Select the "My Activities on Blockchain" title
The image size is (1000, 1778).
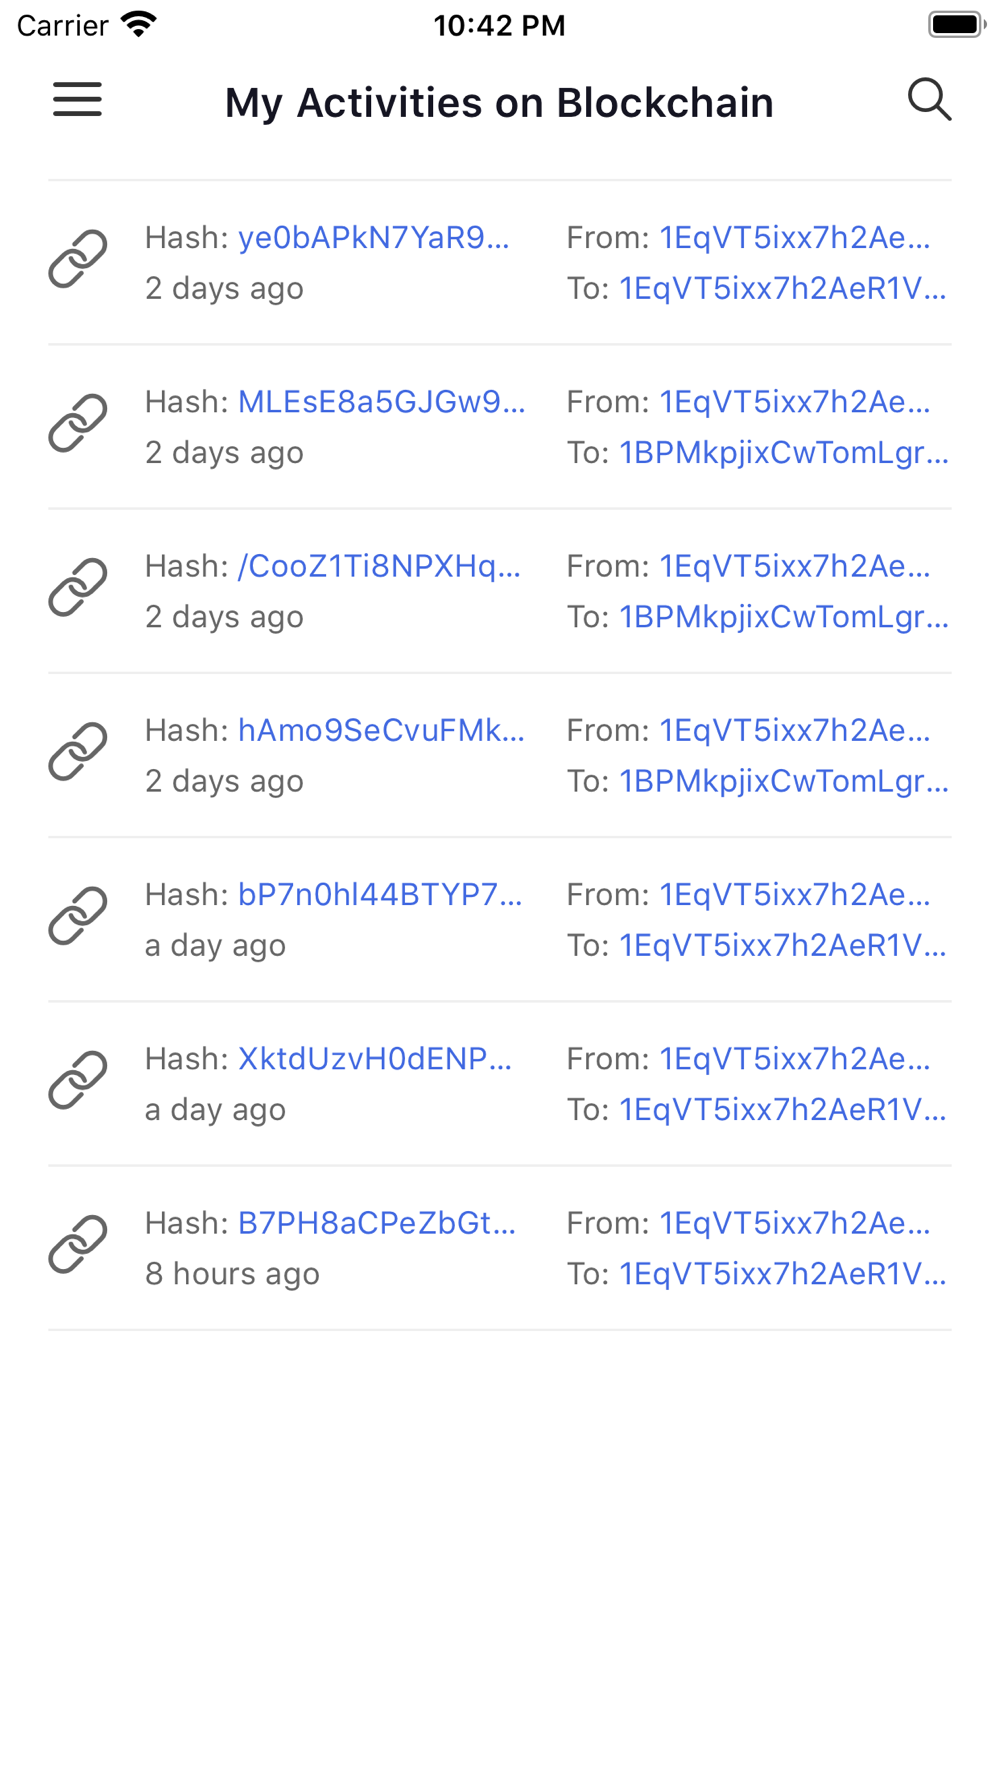[499, 102]
